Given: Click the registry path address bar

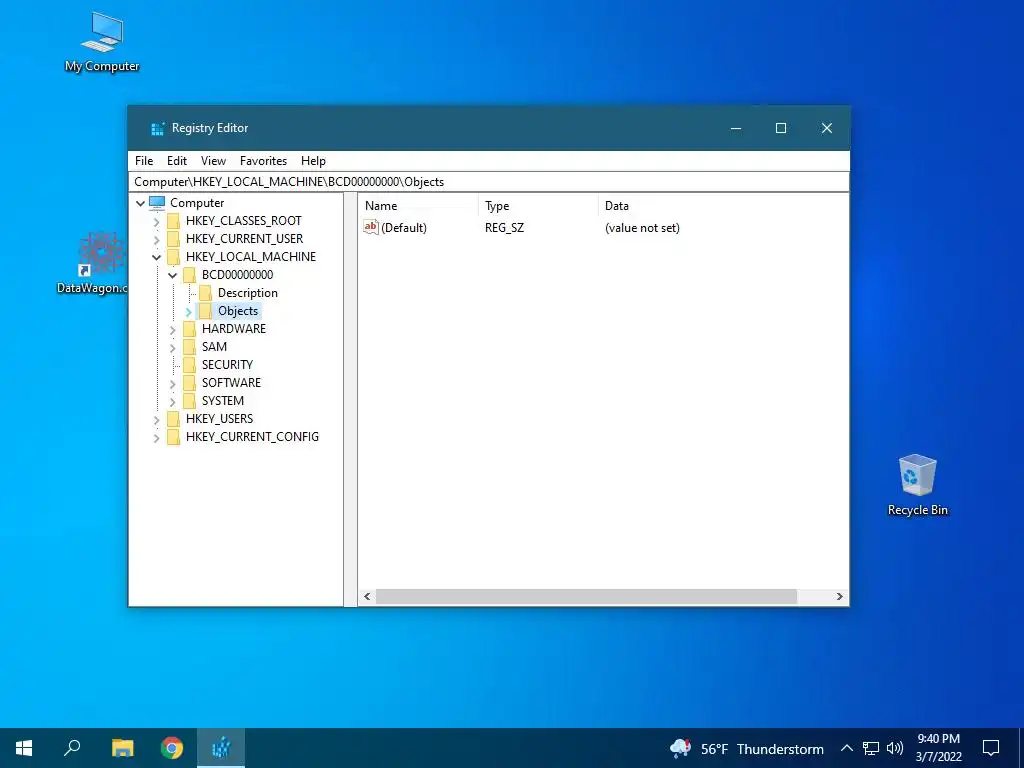Looking at the screenshot, I should click(488, 182).
